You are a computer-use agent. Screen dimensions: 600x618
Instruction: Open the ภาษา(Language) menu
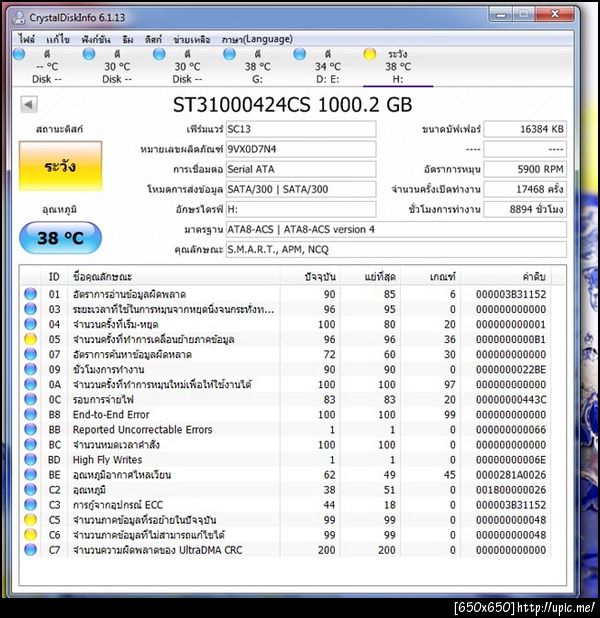pos(257,39)
